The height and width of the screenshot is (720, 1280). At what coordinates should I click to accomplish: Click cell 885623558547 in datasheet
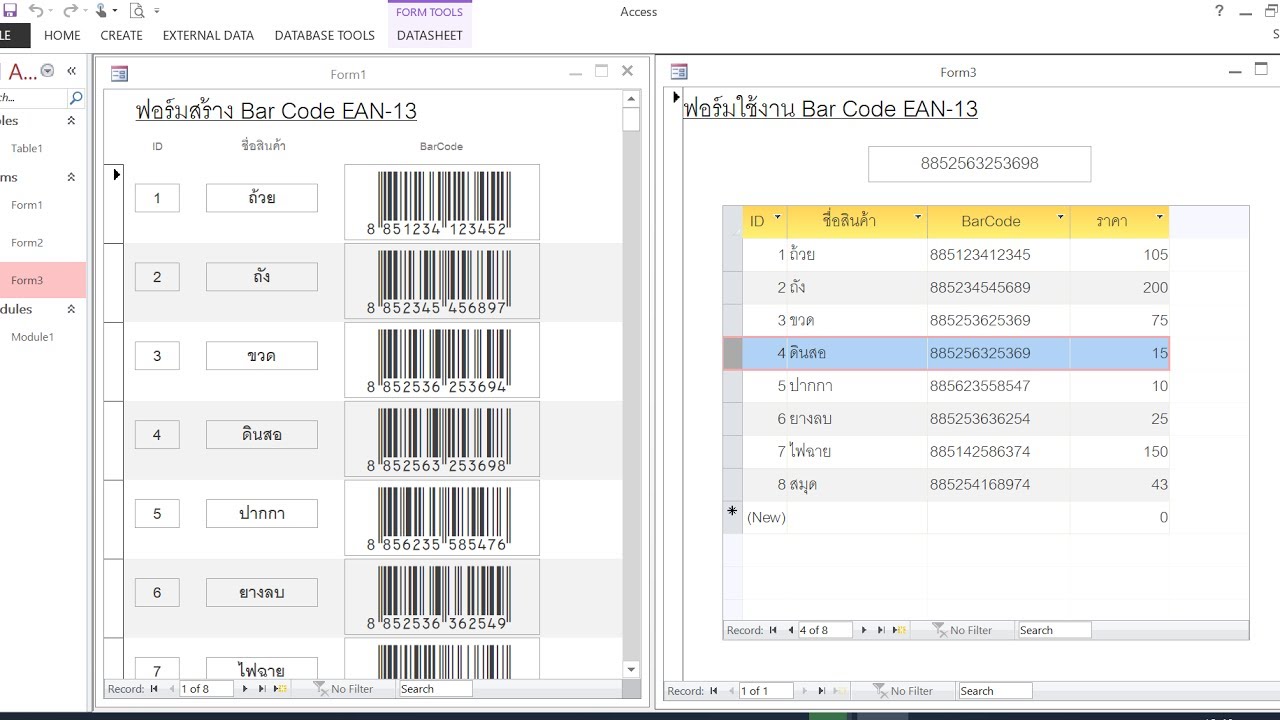(998, 386)
